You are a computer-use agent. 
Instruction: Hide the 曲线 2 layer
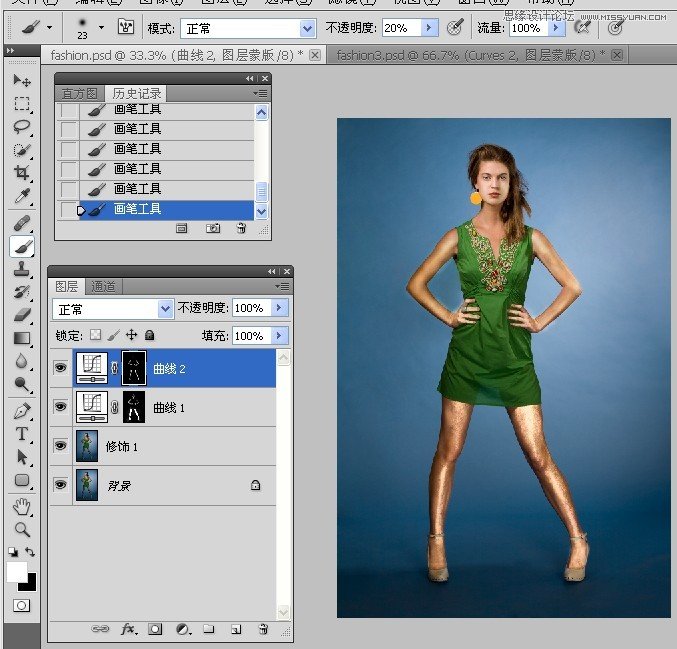(x=61, y=369)
